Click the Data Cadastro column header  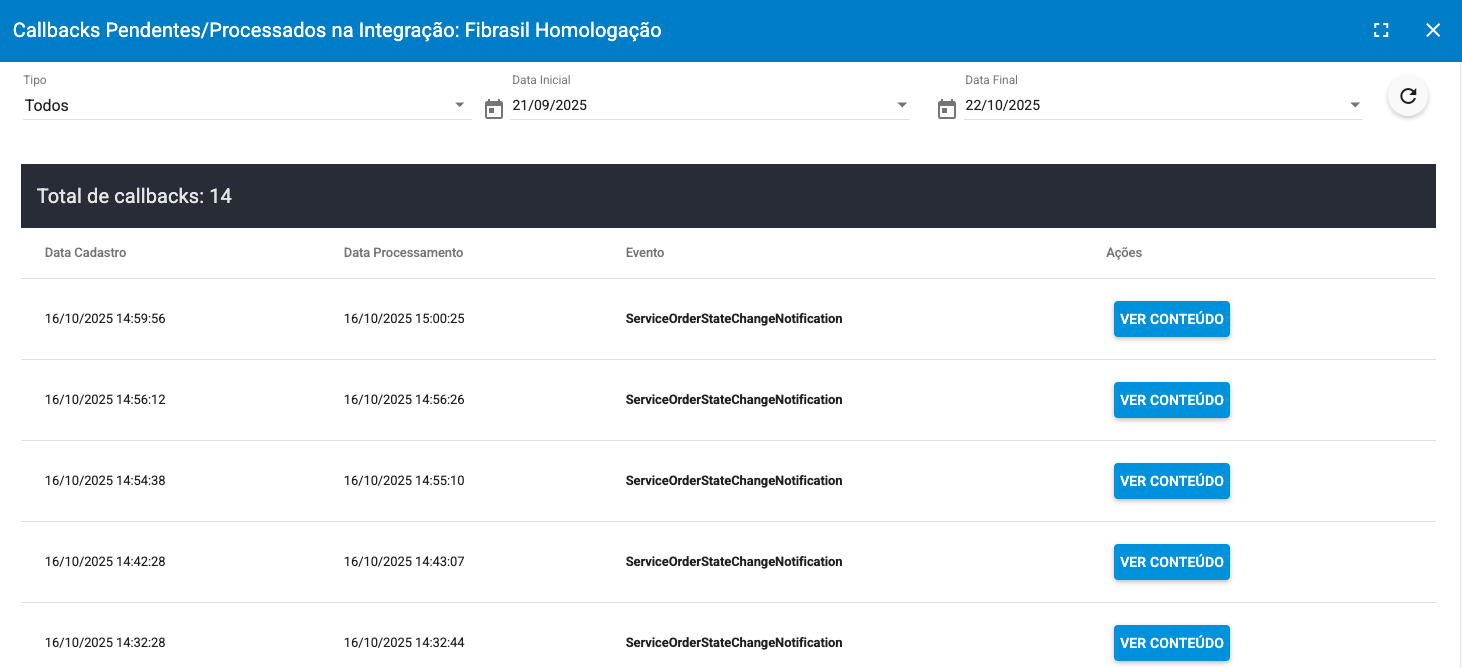[x=86, y=253]
